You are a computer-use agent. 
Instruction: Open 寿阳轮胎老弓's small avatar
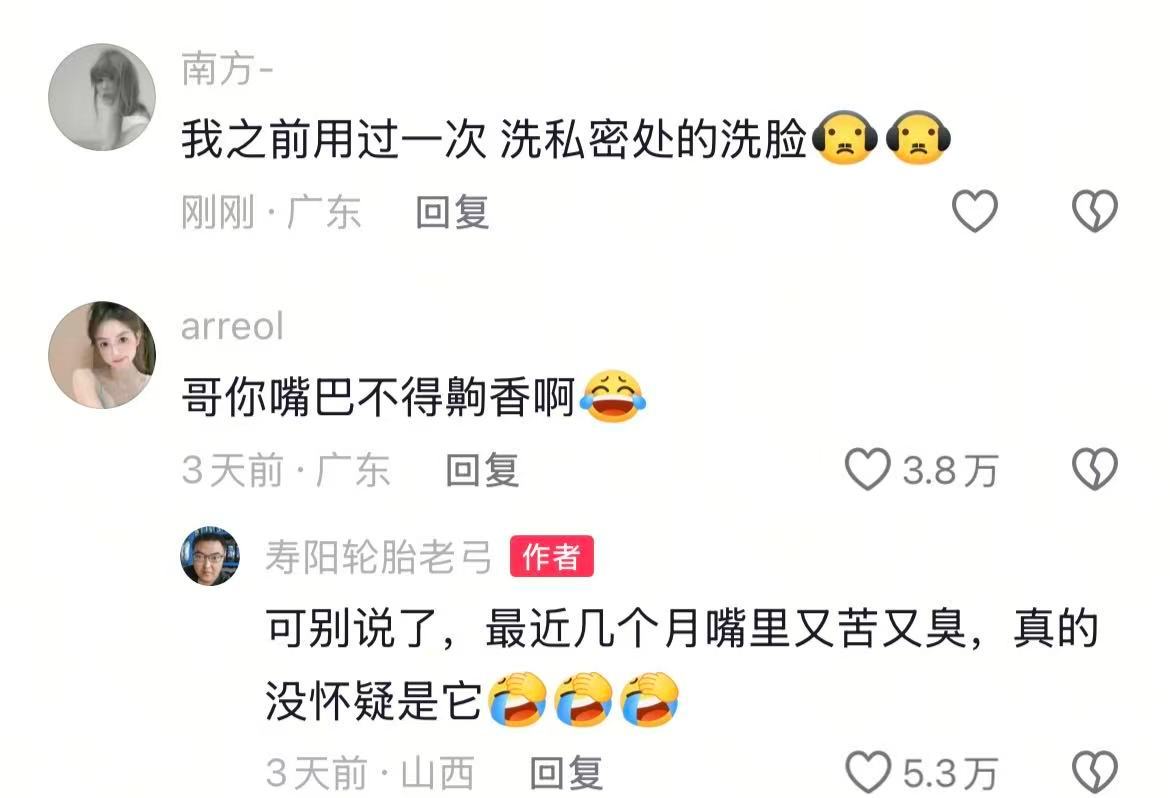click(210, 555)
